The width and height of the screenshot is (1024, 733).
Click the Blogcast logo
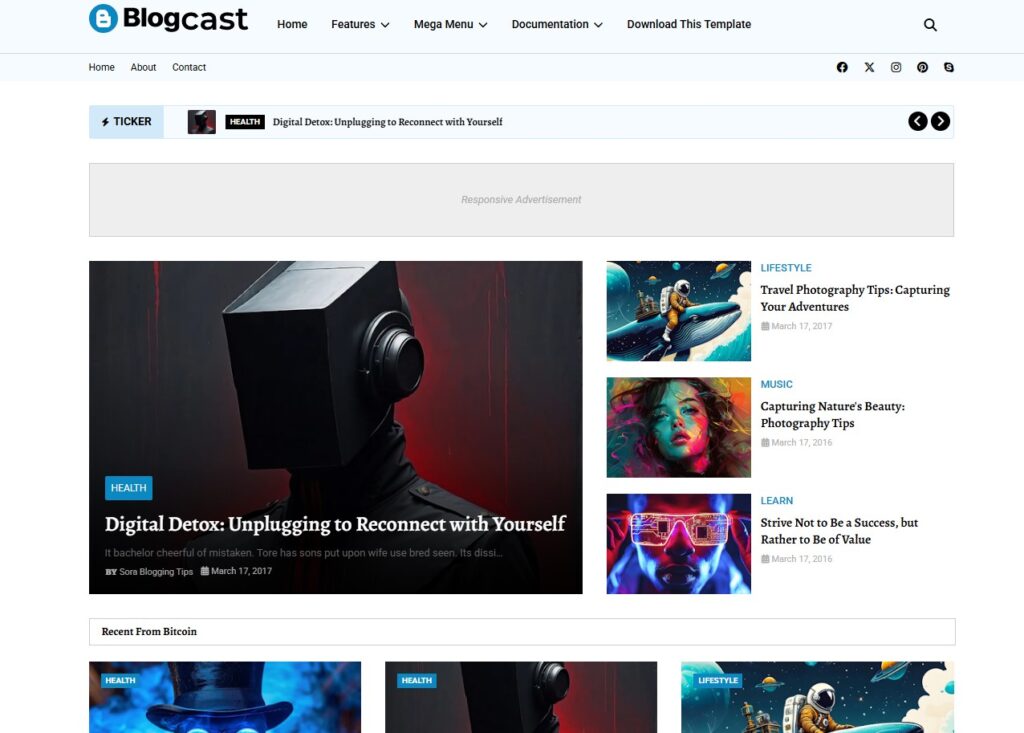tap(168, 19)
